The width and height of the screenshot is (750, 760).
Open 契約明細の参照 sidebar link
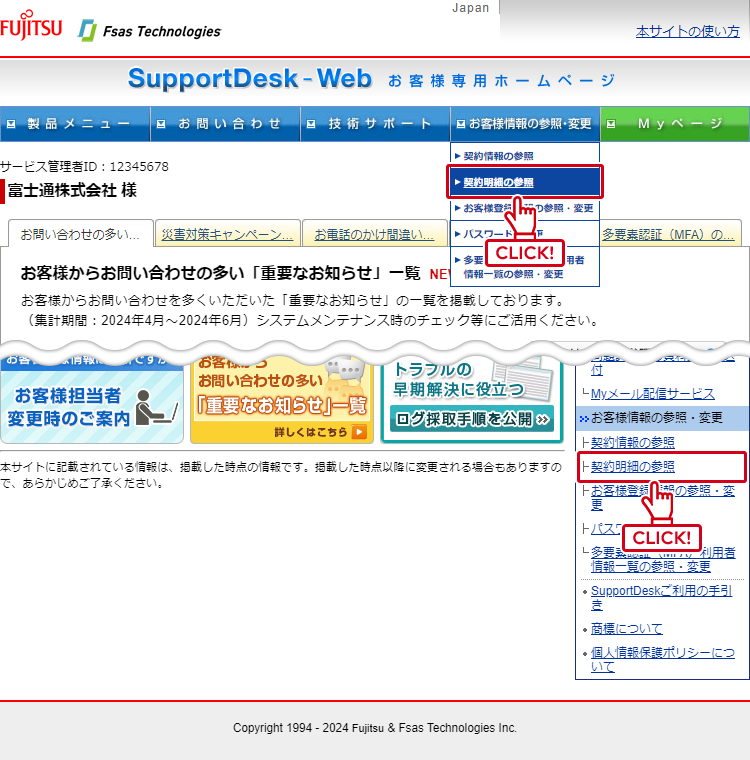[x=633, y=466]
